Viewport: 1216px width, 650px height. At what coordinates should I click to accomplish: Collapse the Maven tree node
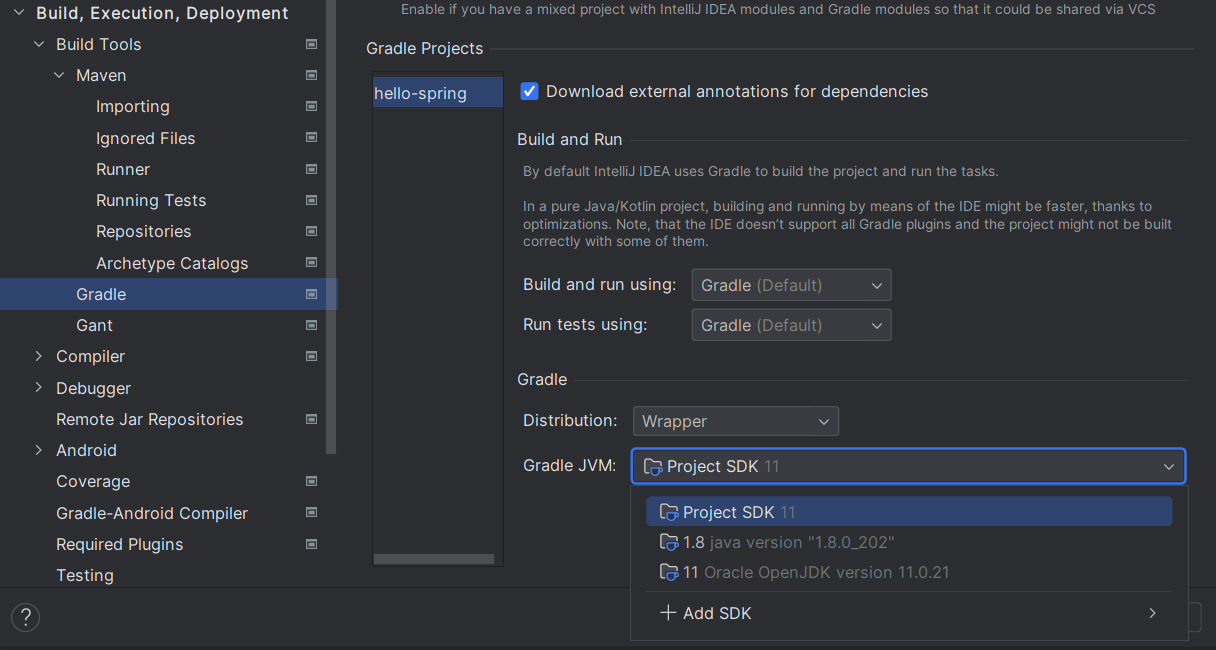(x=59, y=75)
